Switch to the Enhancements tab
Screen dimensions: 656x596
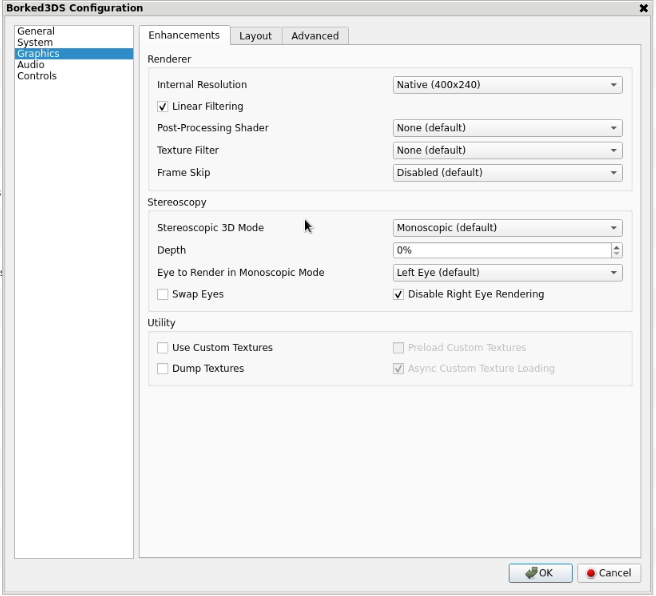(x=184, y=35)
